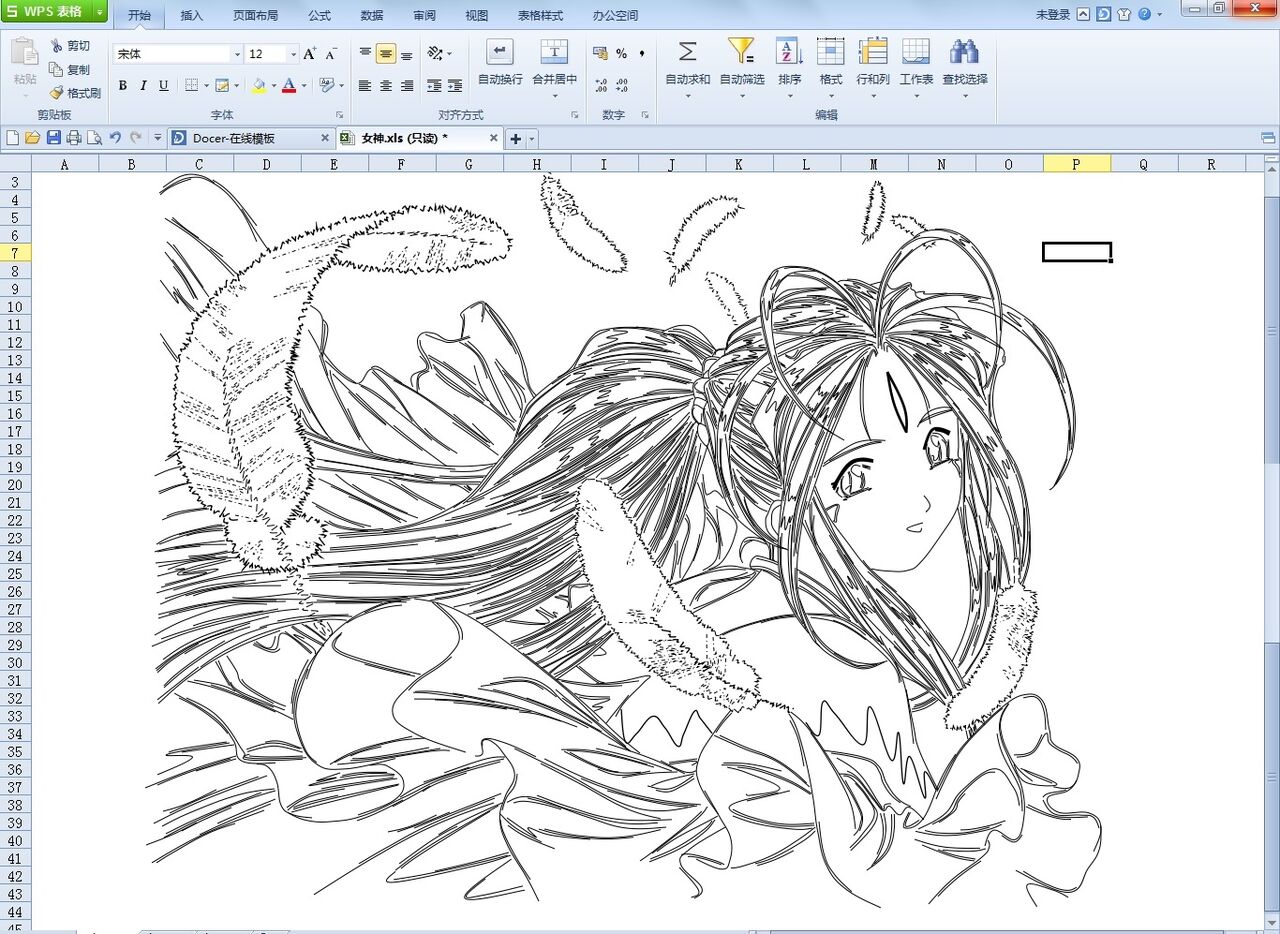Toggle middle vertical alignment

click(386, 54)
